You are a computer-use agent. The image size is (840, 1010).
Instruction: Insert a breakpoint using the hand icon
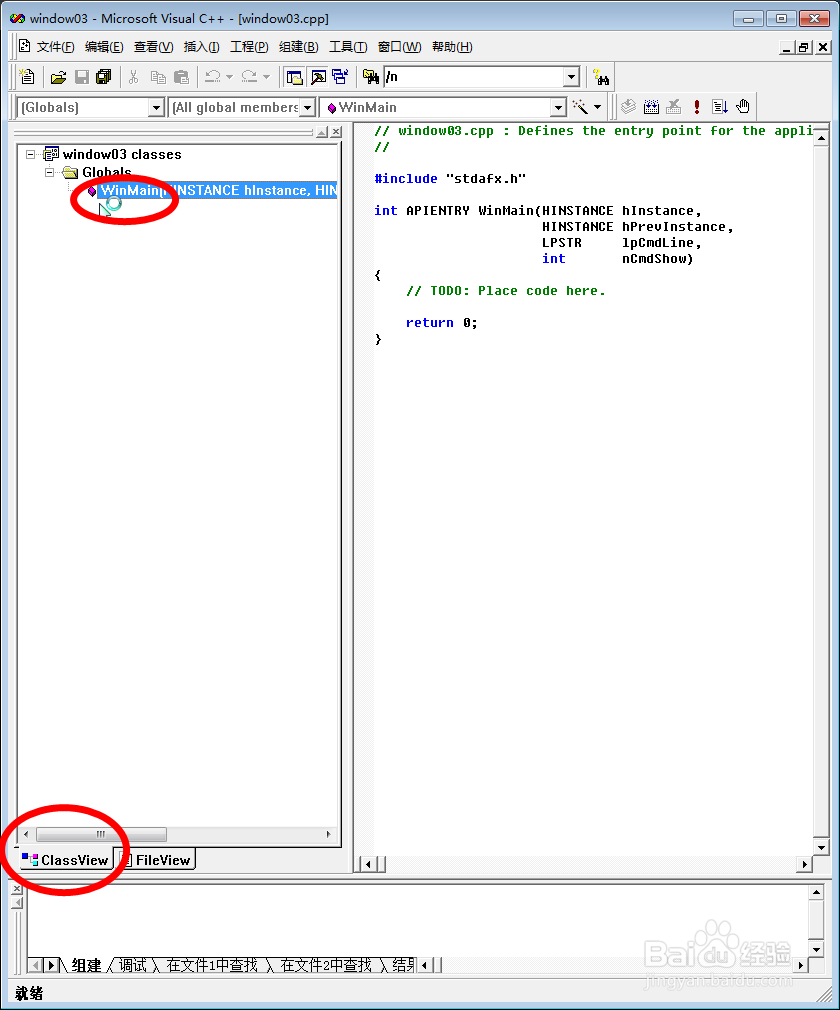coord(743,106)
